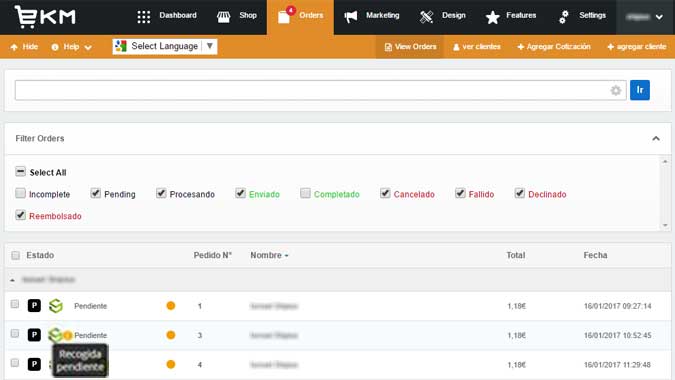Click date 16/01/2017 09:27:14
Viewport: 675px width, 380px height.
click(618, 306)
